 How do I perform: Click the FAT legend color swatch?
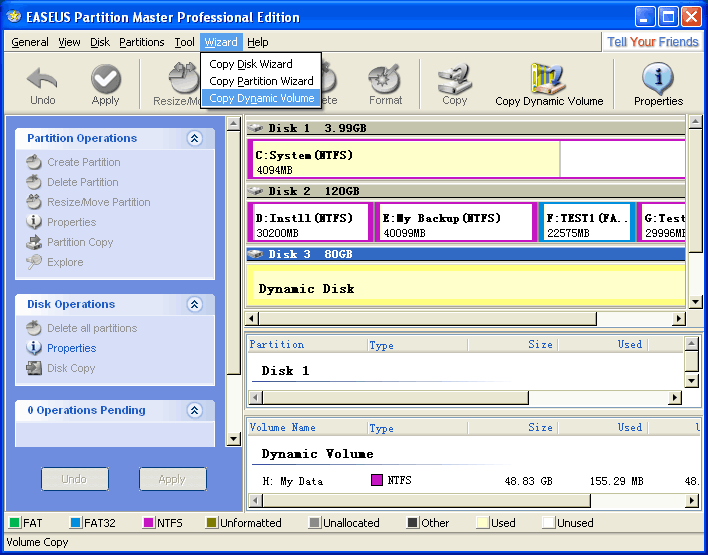[x=14, y=523]
